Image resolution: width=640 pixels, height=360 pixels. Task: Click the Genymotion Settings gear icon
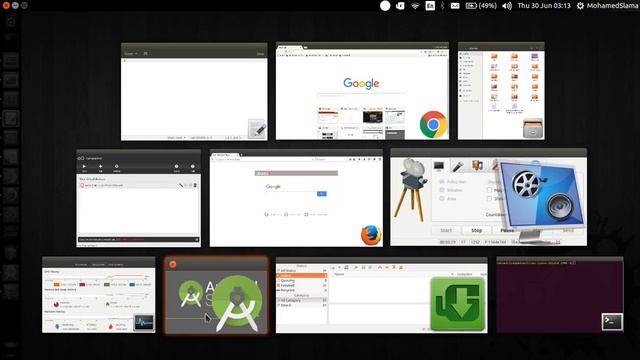[x=116, y=167]
